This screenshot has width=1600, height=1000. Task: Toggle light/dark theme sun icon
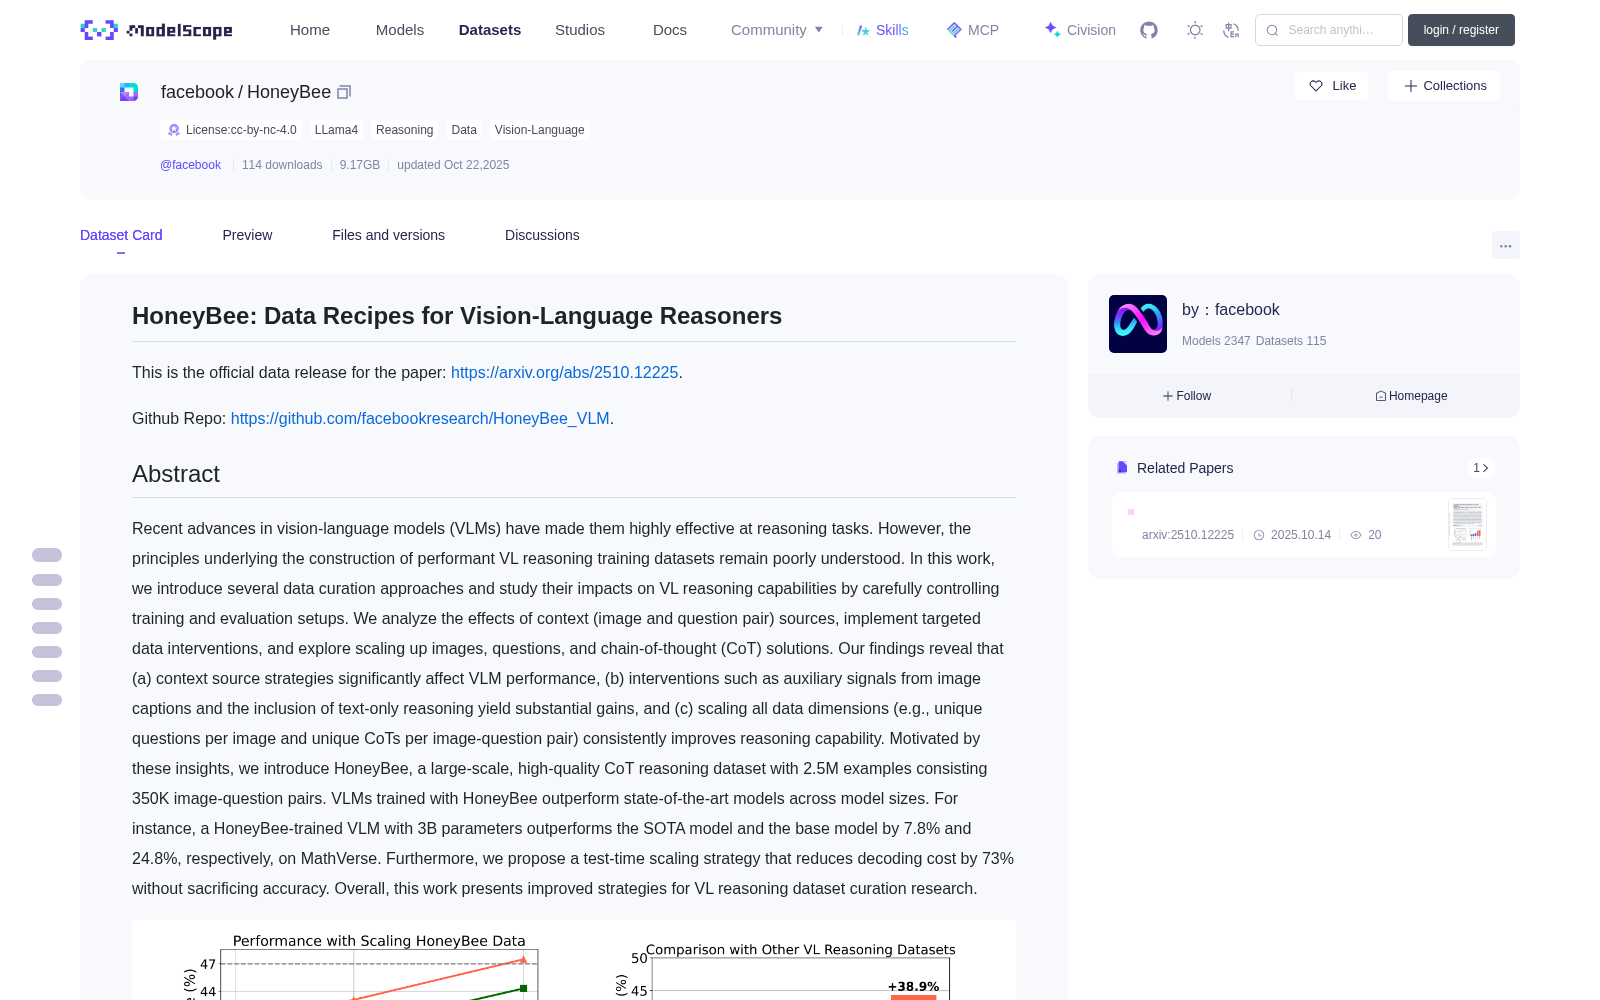point(1195,30)
